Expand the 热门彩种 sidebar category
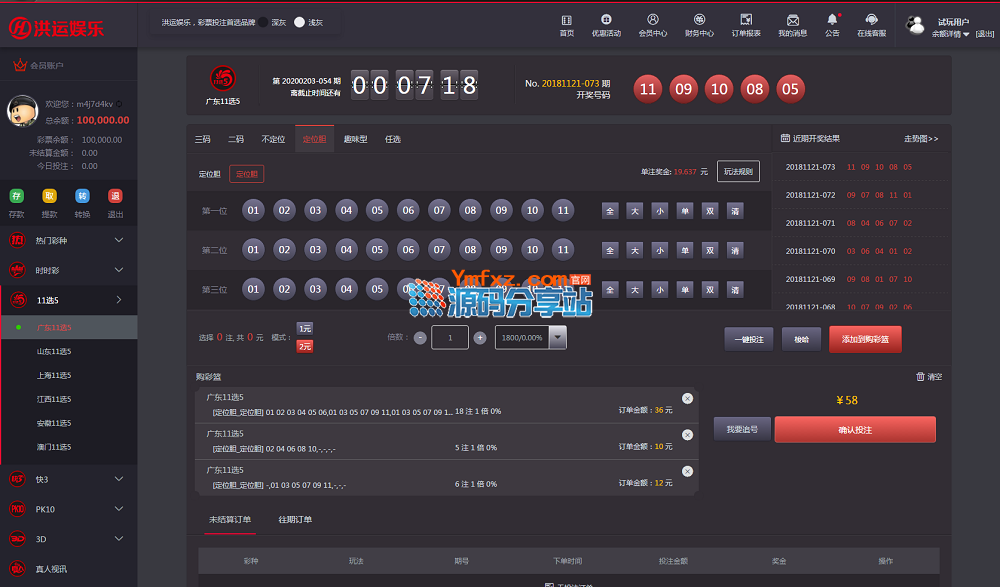The height and width of the screenshot is (587, 1000). (68, 241)
